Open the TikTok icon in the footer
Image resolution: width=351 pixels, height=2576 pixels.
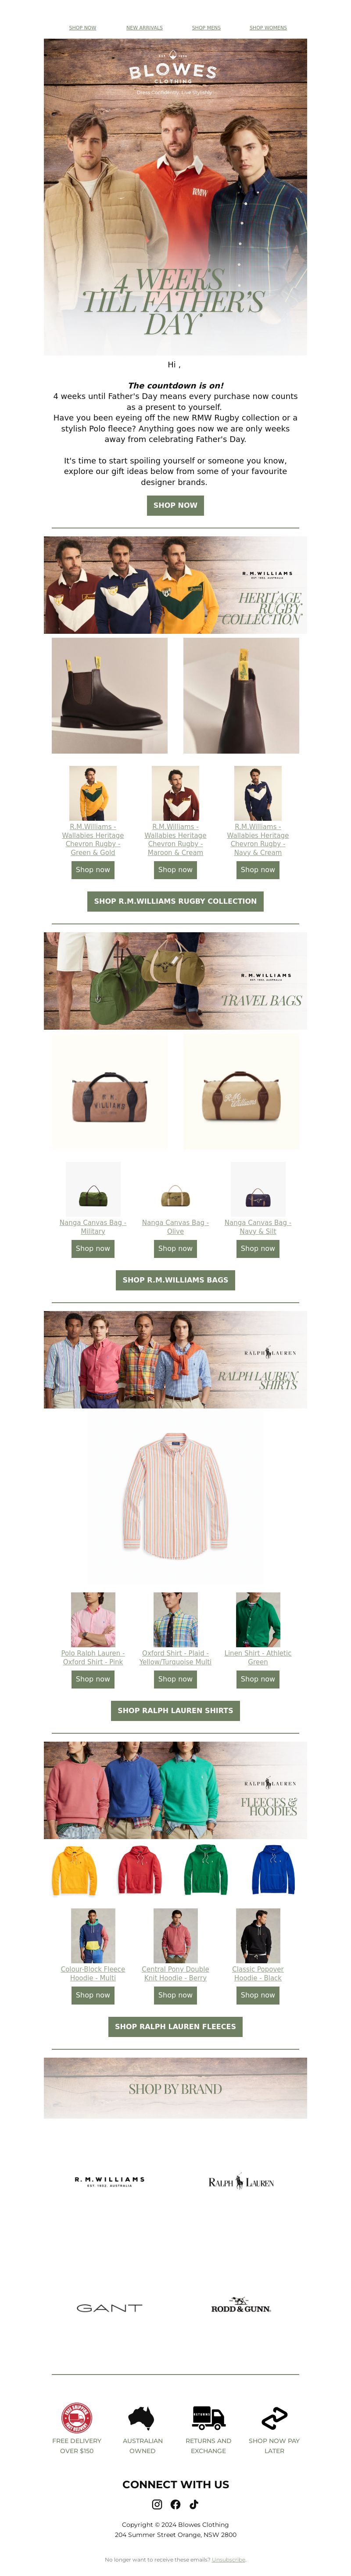pyautogui.click(x=194, y=2504)
